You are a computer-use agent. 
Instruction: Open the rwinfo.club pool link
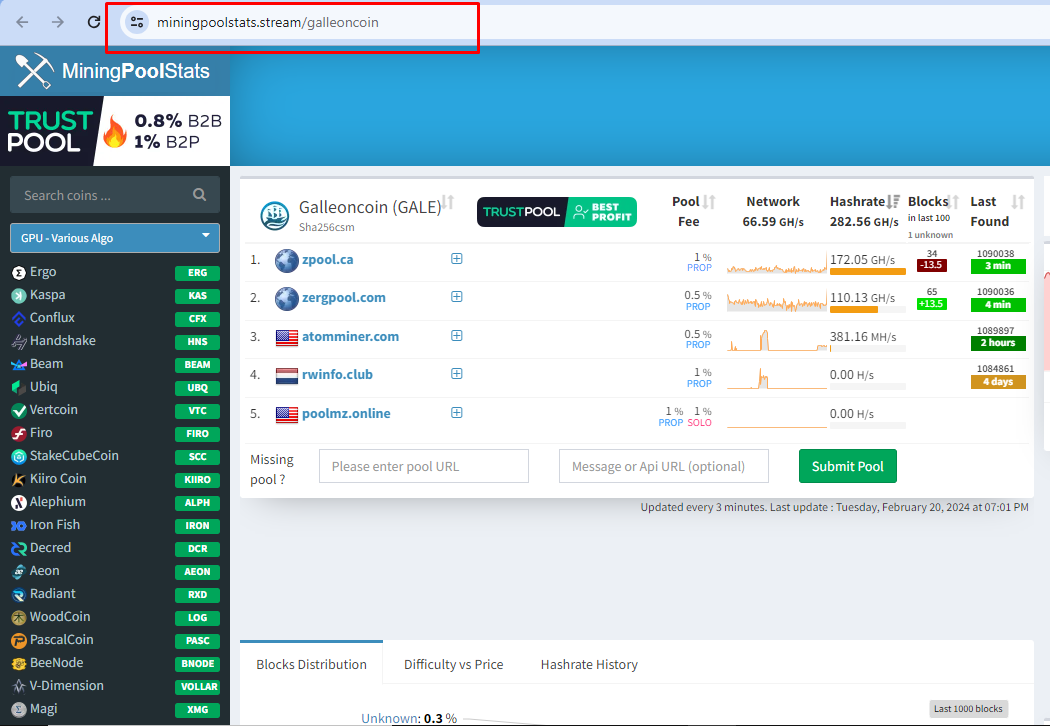coord(337,374)
